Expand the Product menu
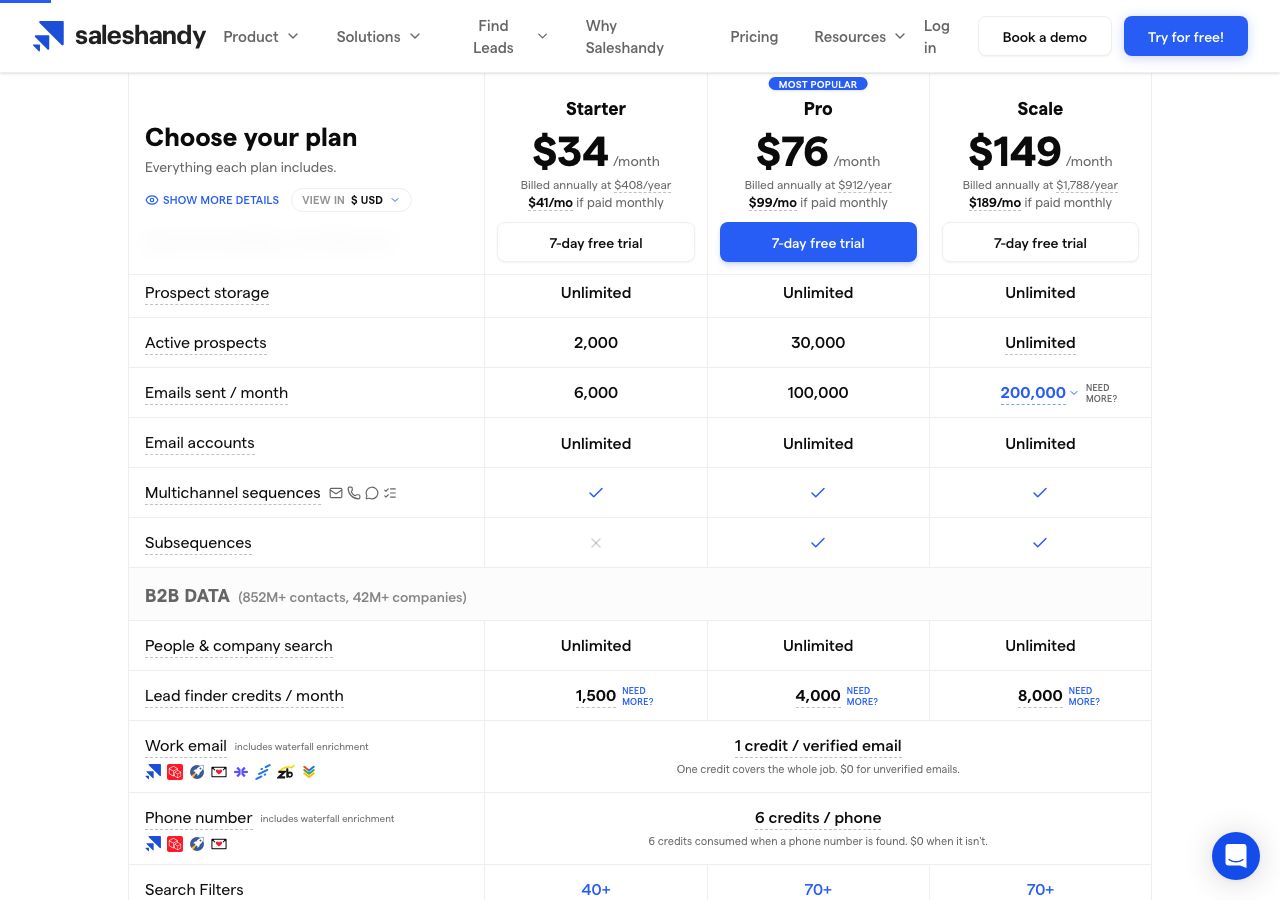Viewport: 1280px width, 900px height. click(261, 37)
